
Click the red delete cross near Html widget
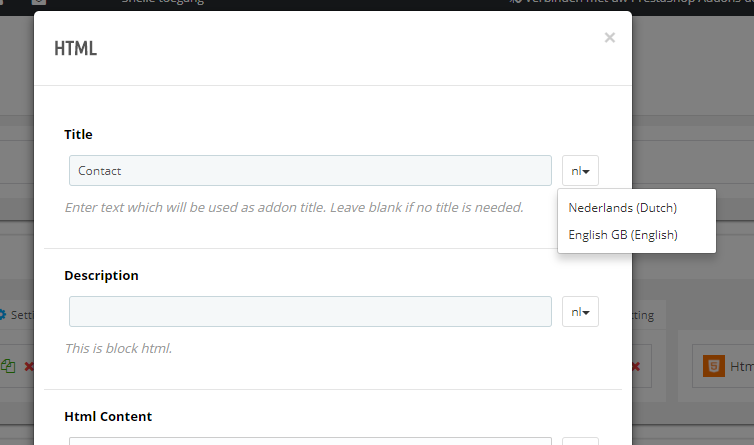(x=635, y=367)
